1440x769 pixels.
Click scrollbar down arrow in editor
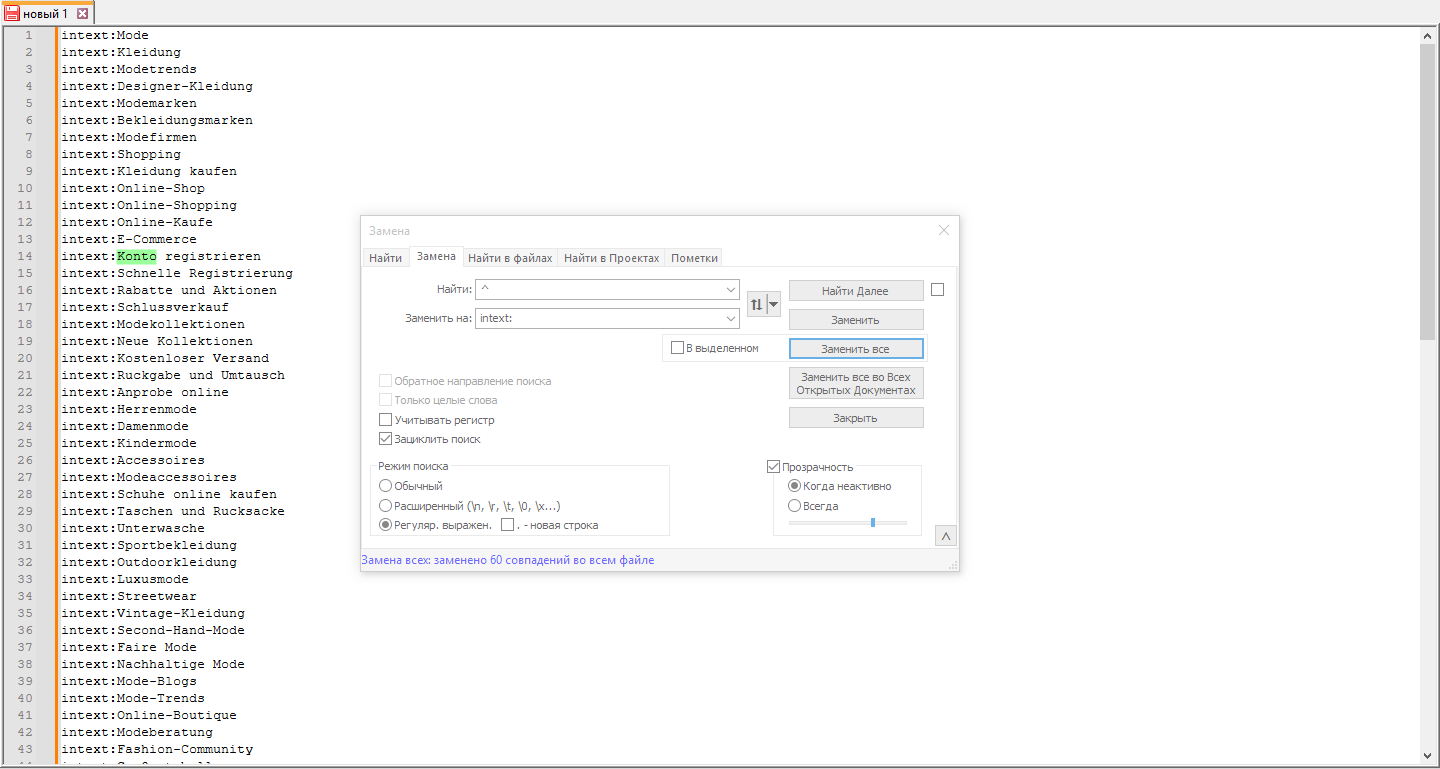point(1428,756)
